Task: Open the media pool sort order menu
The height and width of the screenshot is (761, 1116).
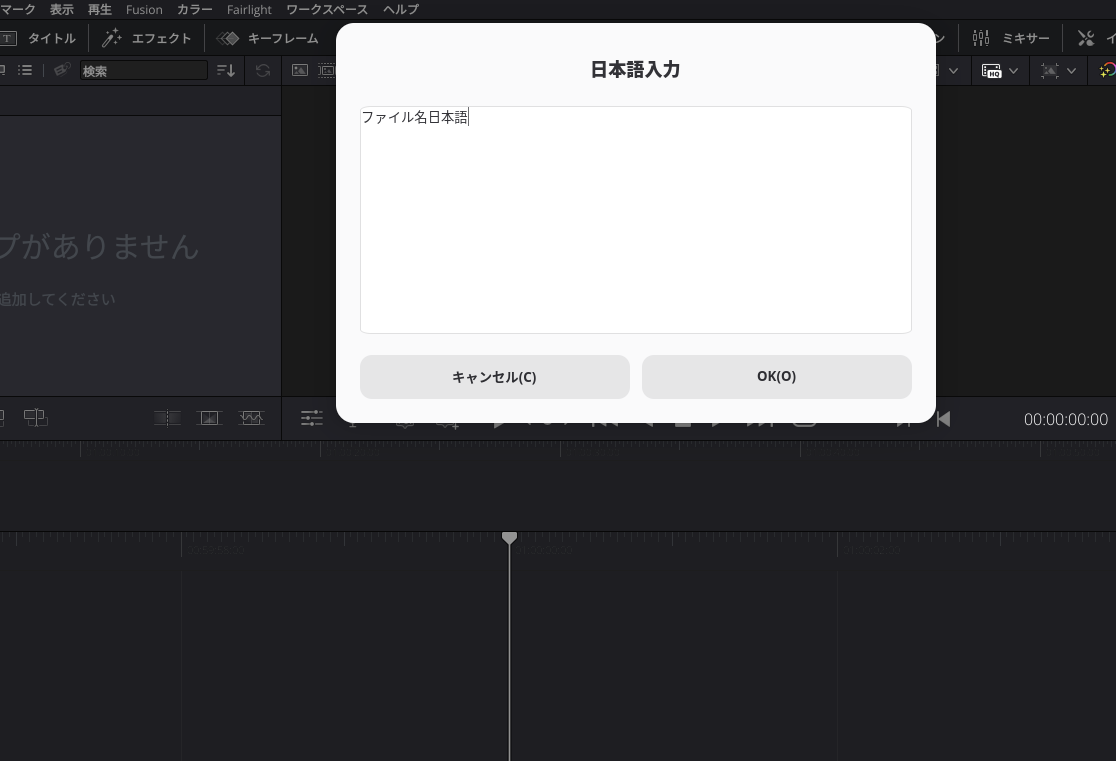Action: pos(226,70)
